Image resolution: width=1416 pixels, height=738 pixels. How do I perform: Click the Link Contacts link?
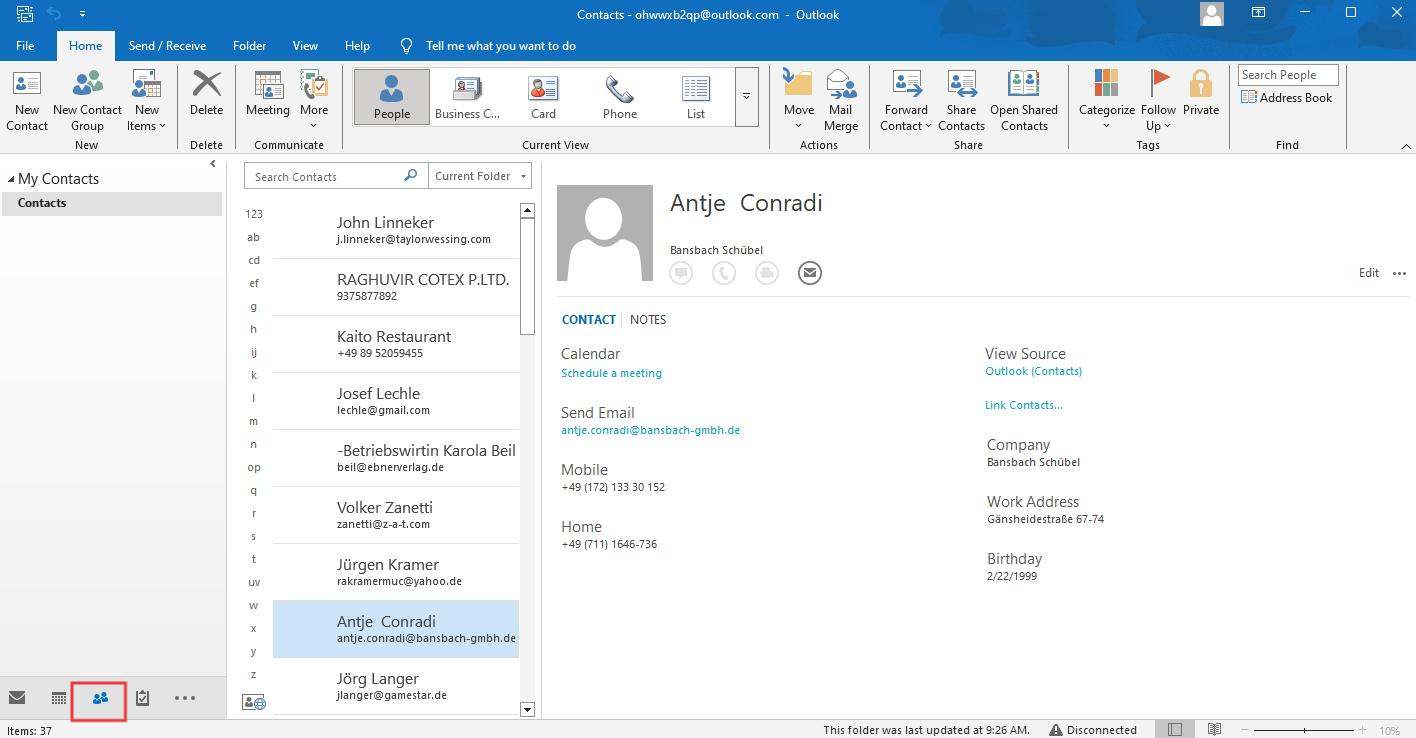[1023, 405]
